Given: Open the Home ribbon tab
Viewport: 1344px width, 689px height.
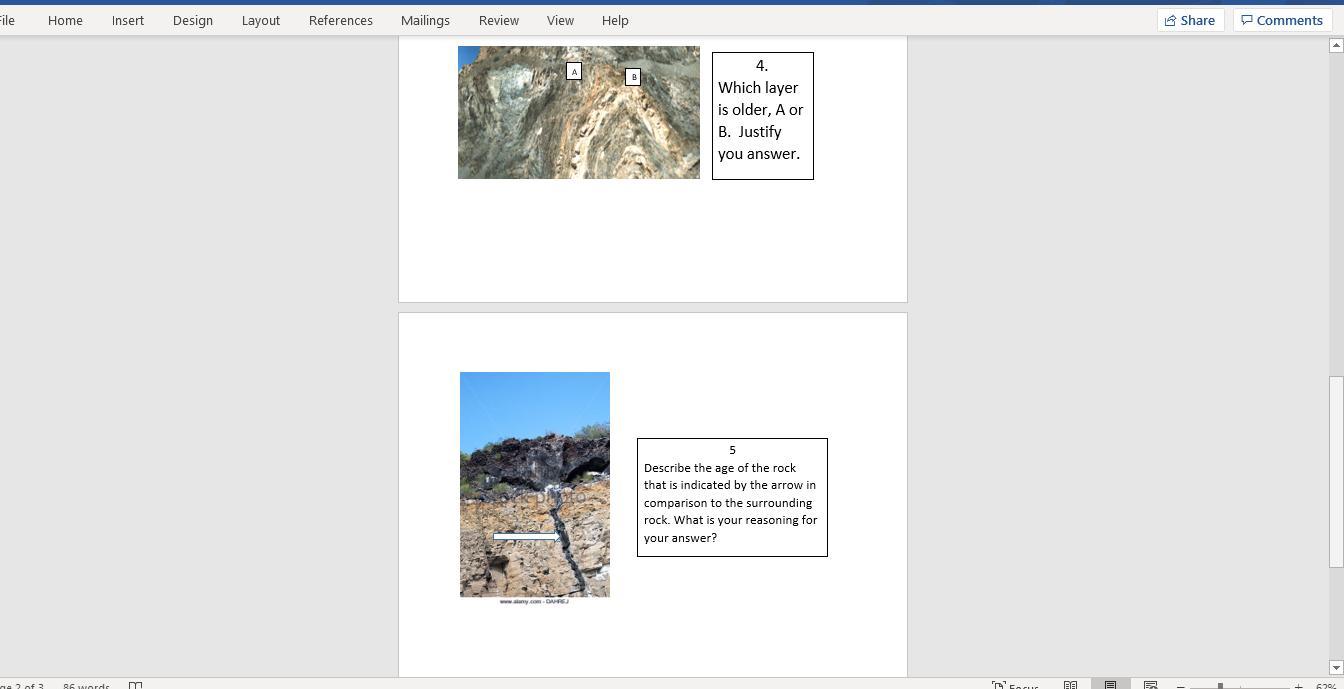Looking at the screenshot, I should (x=65, y=20).
